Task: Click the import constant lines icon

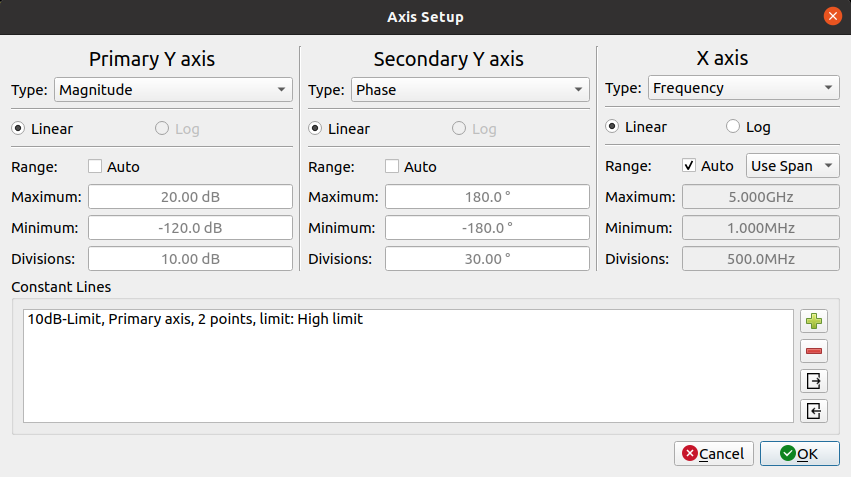Action: tap(814, 410)
